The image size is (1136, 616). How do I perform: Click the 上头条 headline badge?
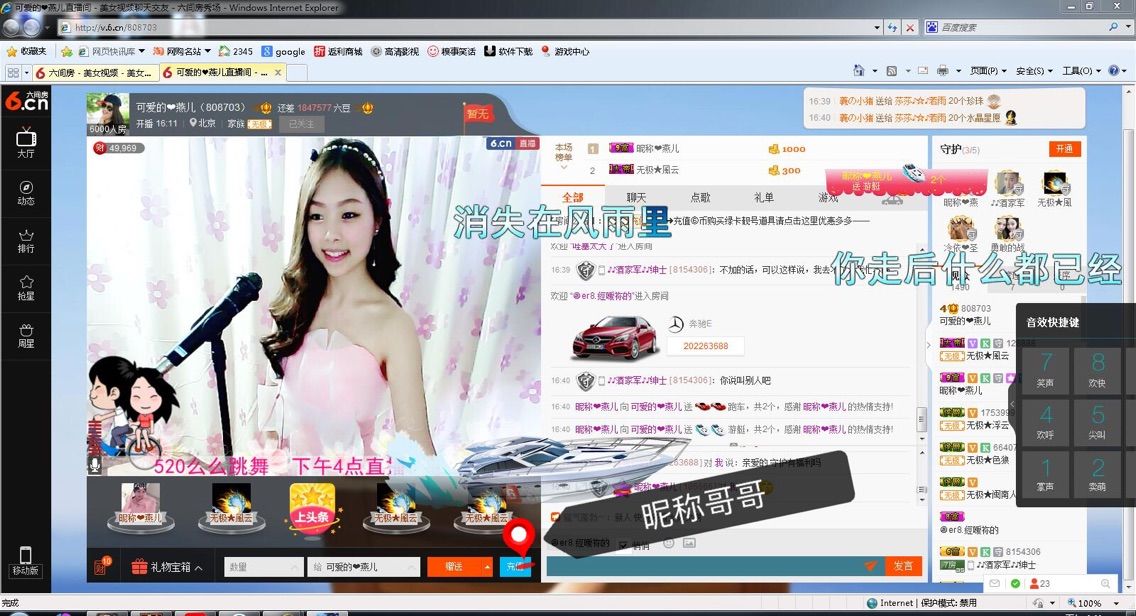coord(312,508)
